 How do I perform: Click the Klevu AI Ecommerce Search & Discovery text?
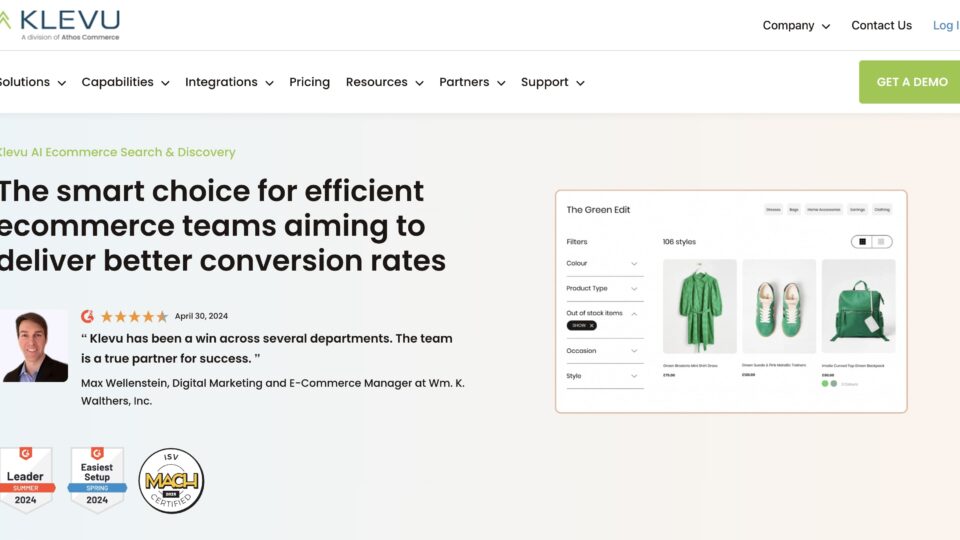(x=117, y=152)
